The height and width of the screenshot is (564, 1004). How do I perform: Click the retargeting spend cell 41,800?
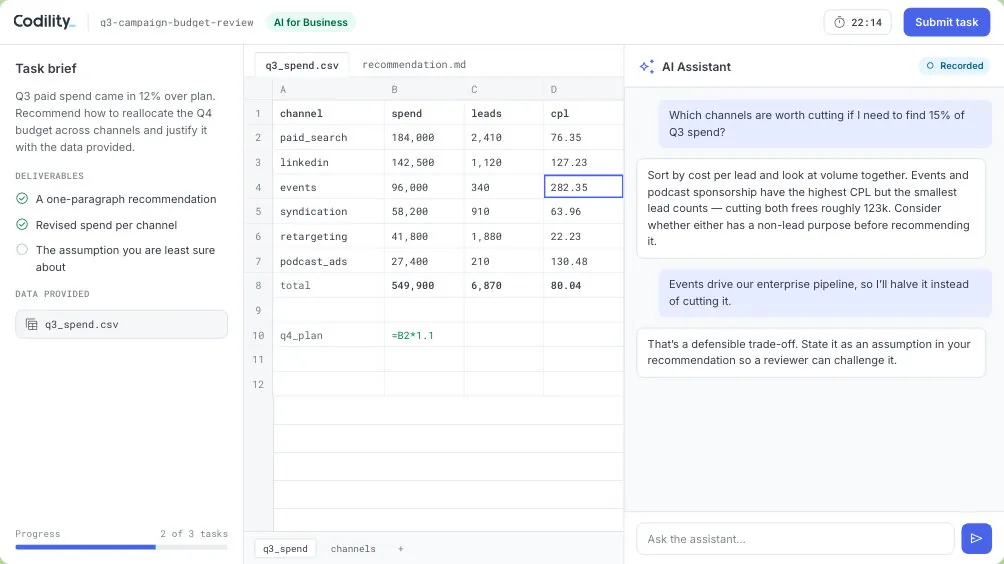pos(425,236)
